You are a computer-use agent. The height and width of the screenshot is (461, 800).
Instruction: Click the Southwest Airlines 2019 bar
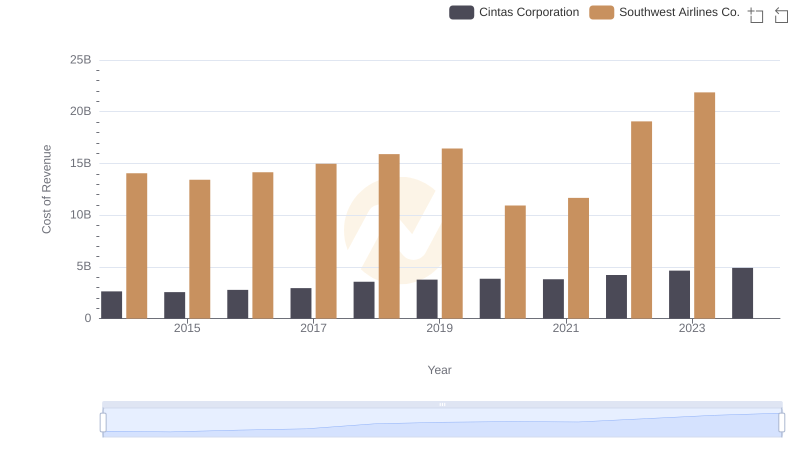click(x=452, y=234)
